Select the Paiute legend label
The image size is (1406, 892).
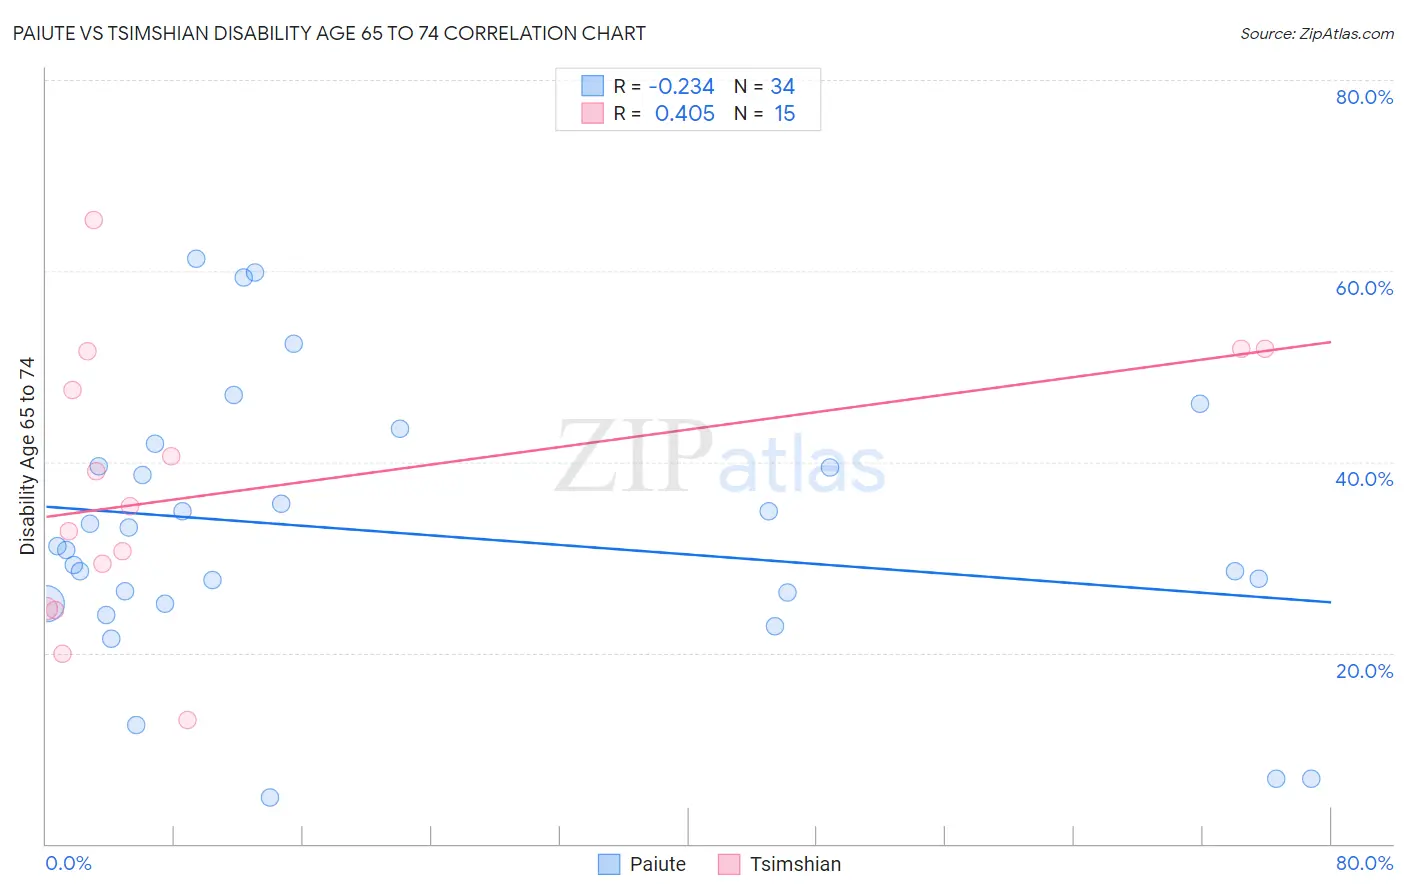pos(658,864)
